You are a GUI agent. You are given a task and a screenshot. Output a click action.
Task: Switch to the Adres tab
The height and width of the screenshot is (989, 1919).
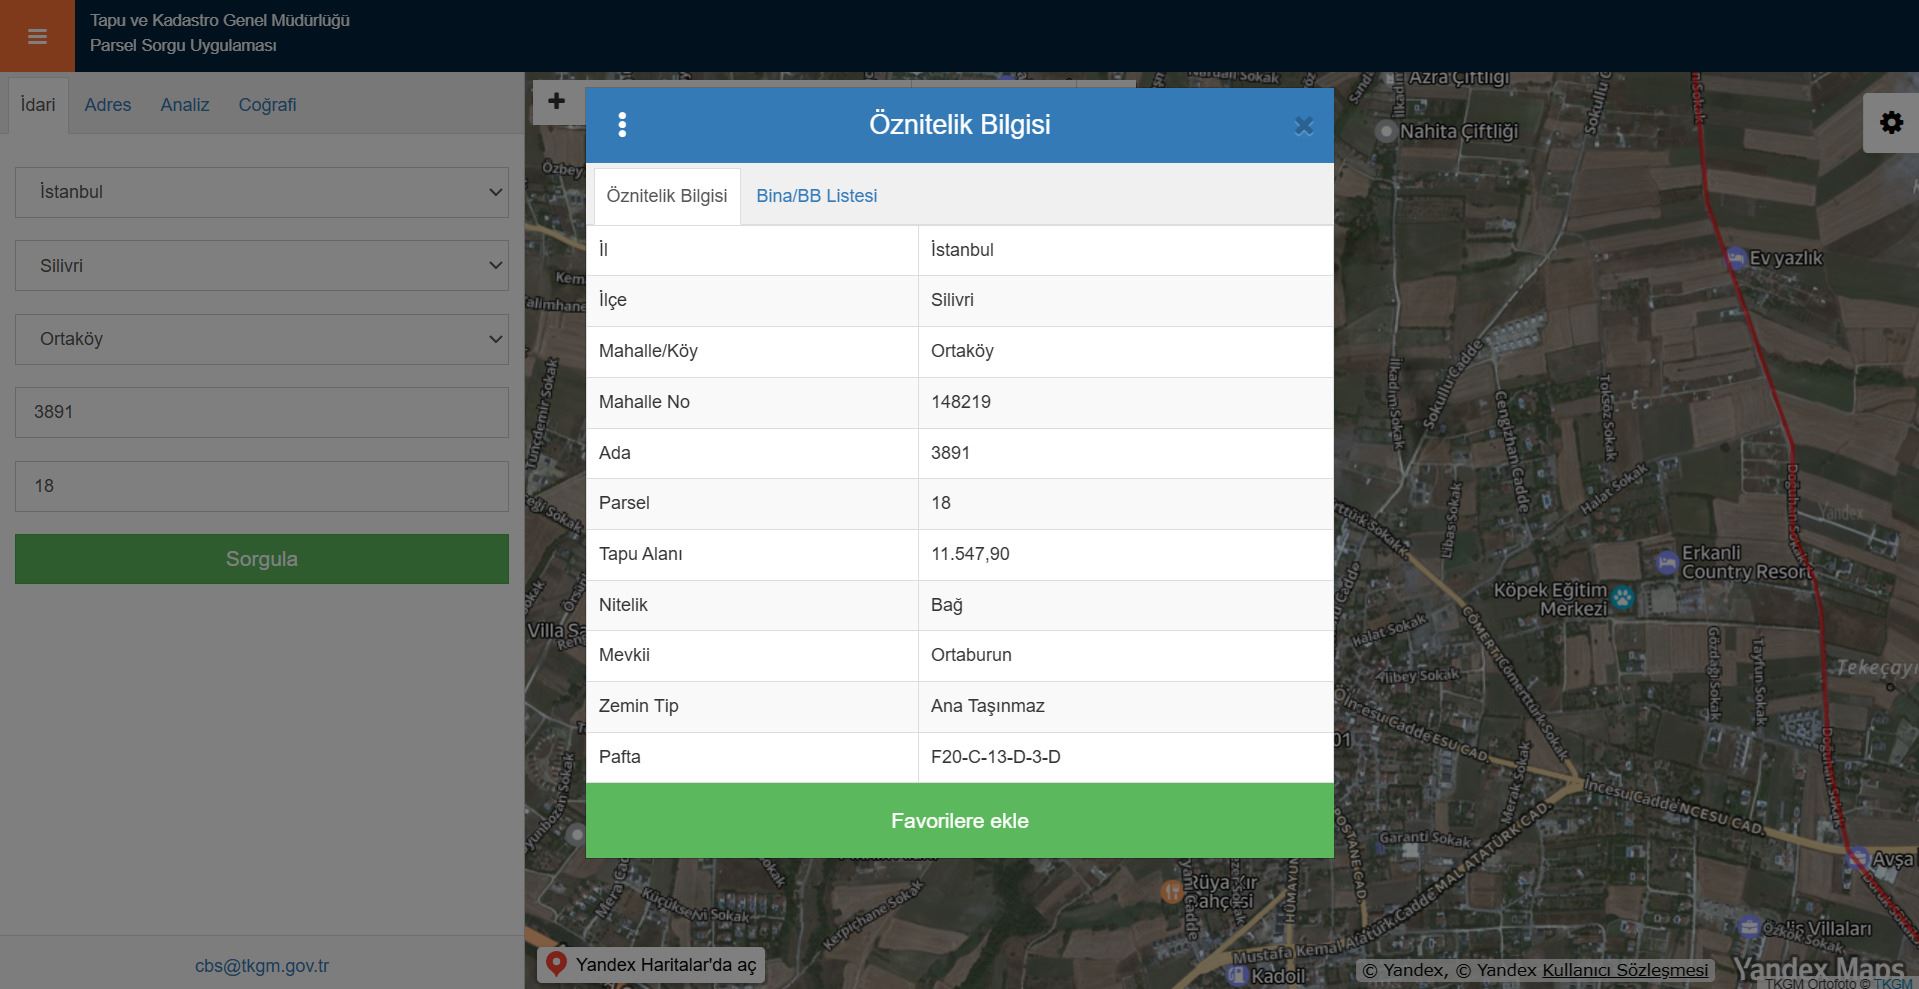[x=108, y=105]
